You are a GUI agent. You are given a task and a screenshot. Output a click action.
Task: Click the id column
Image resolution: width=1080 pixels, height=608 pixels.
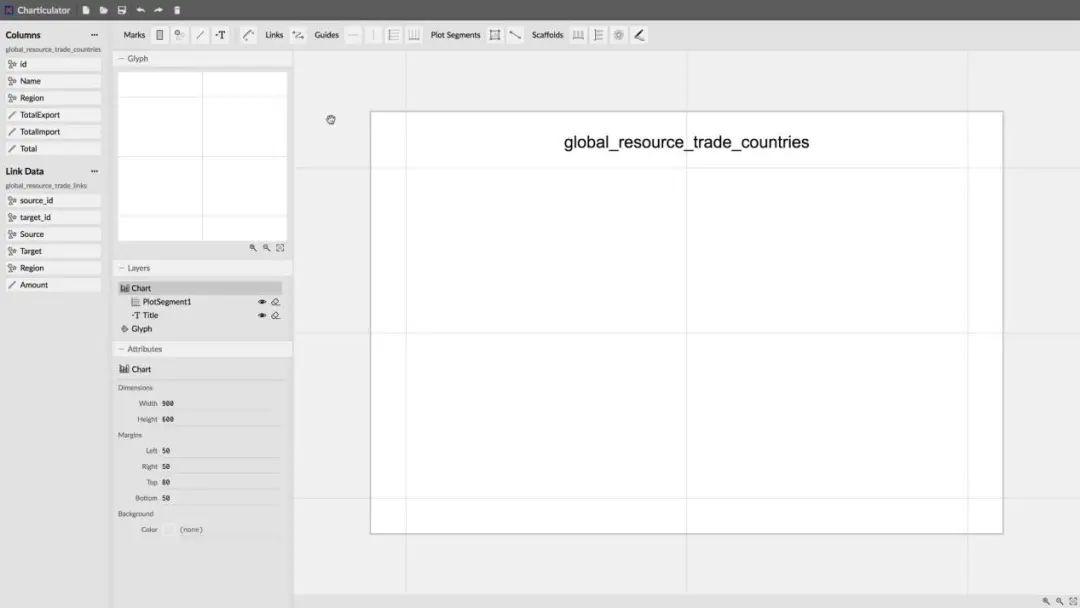pos(53,64)
